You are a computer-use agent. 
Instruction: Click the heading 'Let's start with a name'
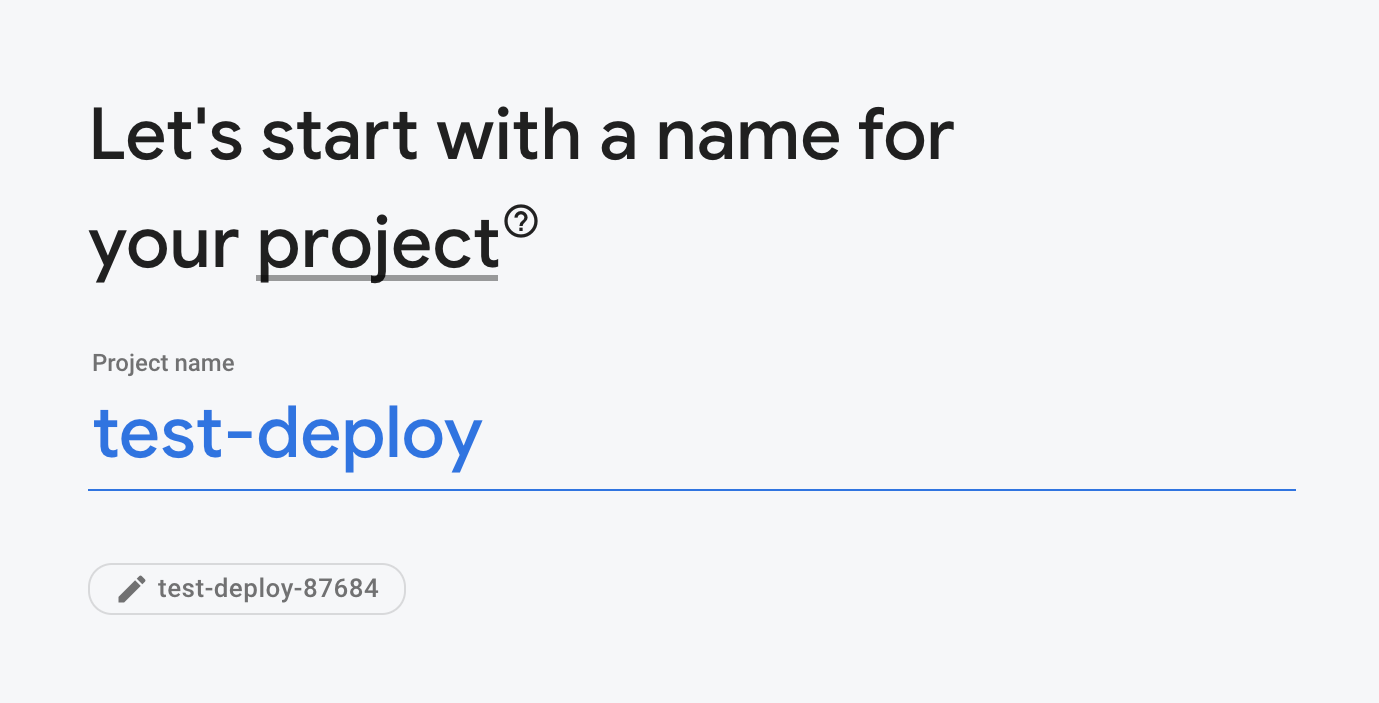pyautogui.click(x=521, y=136)
